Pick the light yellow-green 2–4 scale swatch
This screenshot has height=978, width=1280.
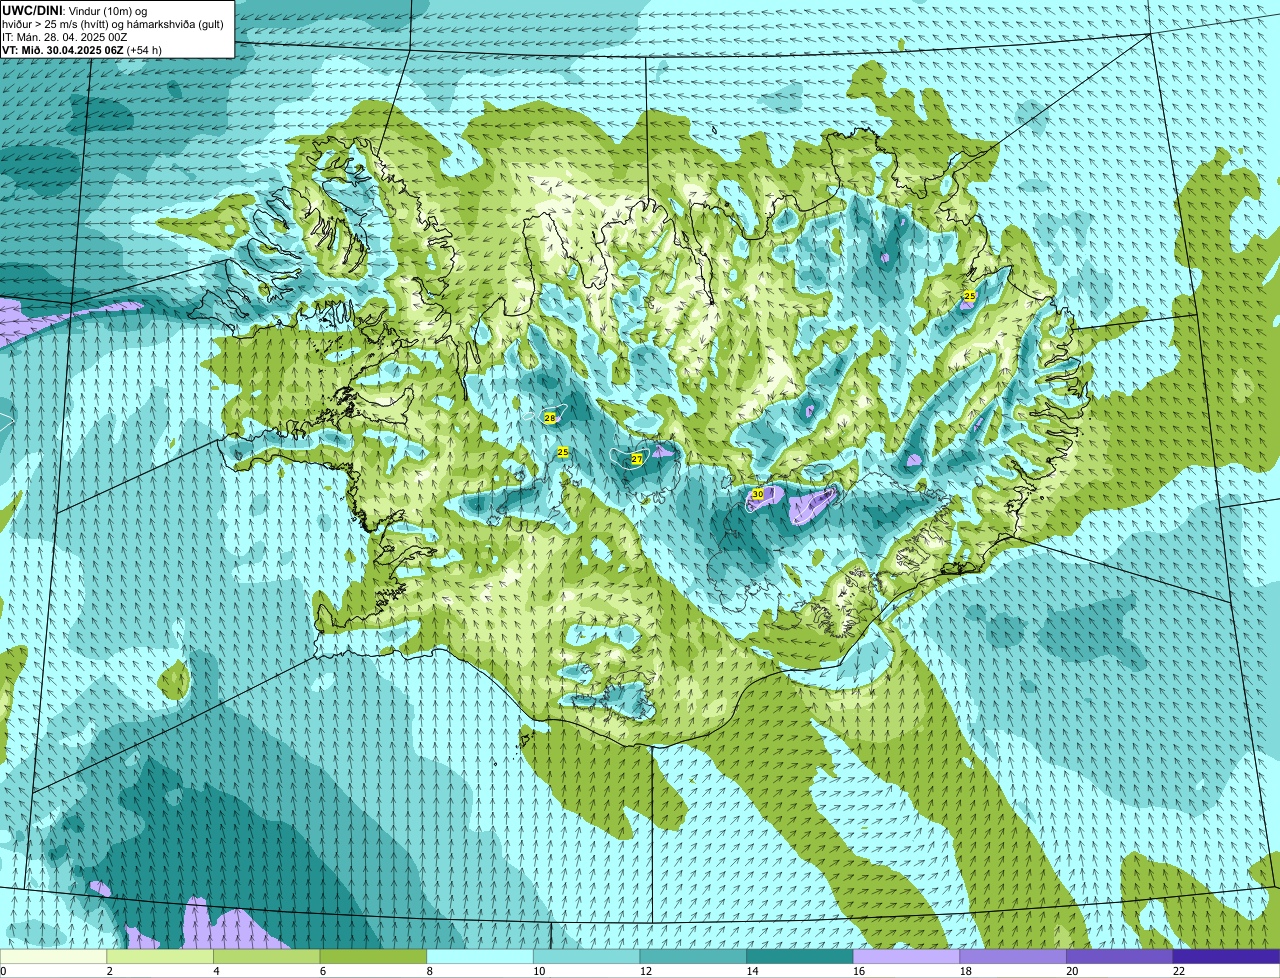(x=160, y=956)
